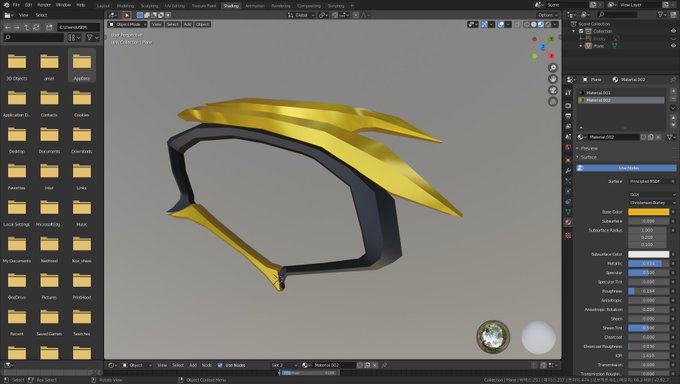680x384 pixels.
Task: Open the Surface Principled BSDF dropdown
Action: (x=652, y=181)
